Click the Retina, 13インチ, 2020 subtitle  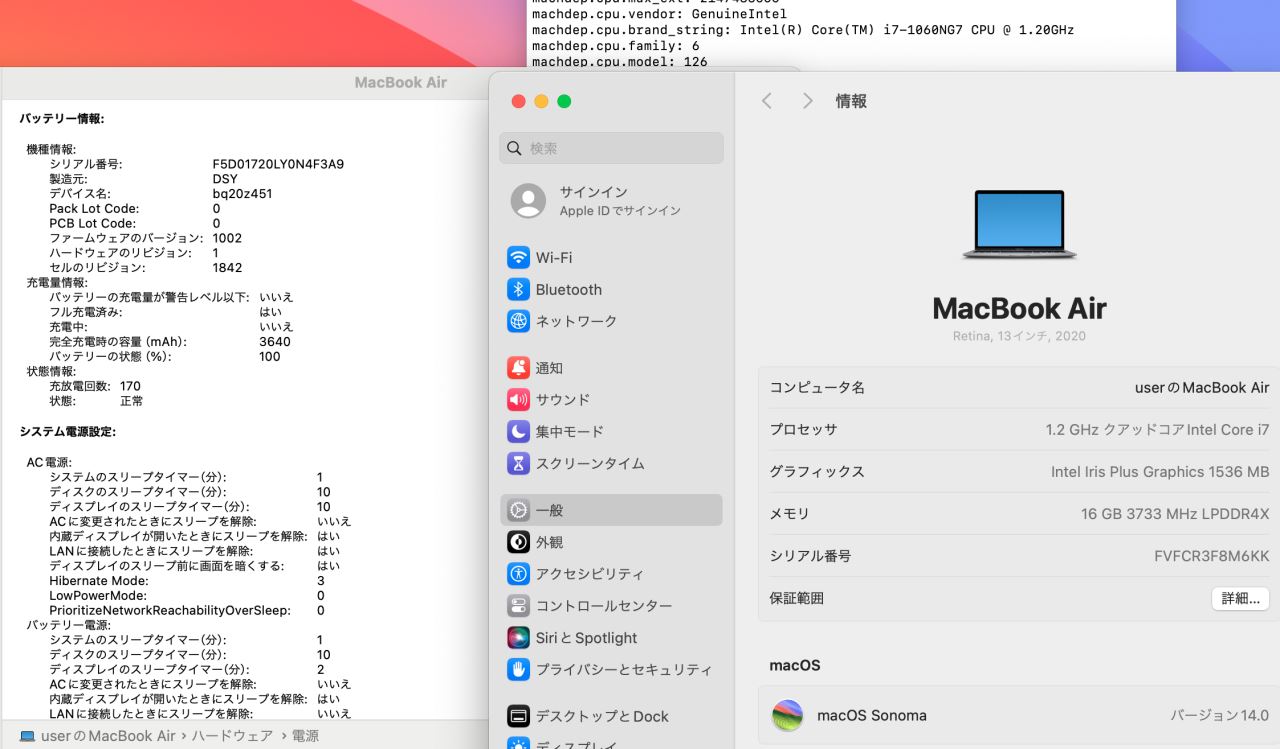coord(1019,336)
